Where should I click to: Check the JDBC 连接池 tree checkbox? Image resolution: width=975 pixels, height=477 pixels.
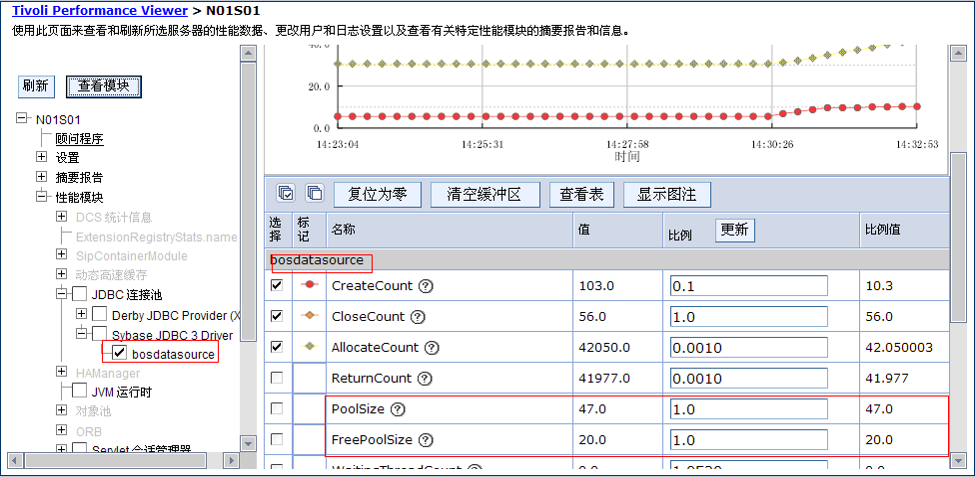[x=80, y=294]
